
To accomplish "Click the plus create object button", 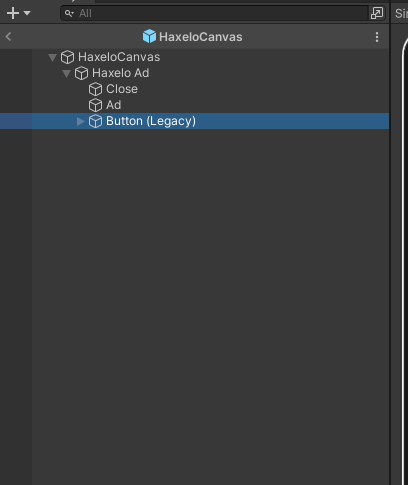I will point(13,13).
